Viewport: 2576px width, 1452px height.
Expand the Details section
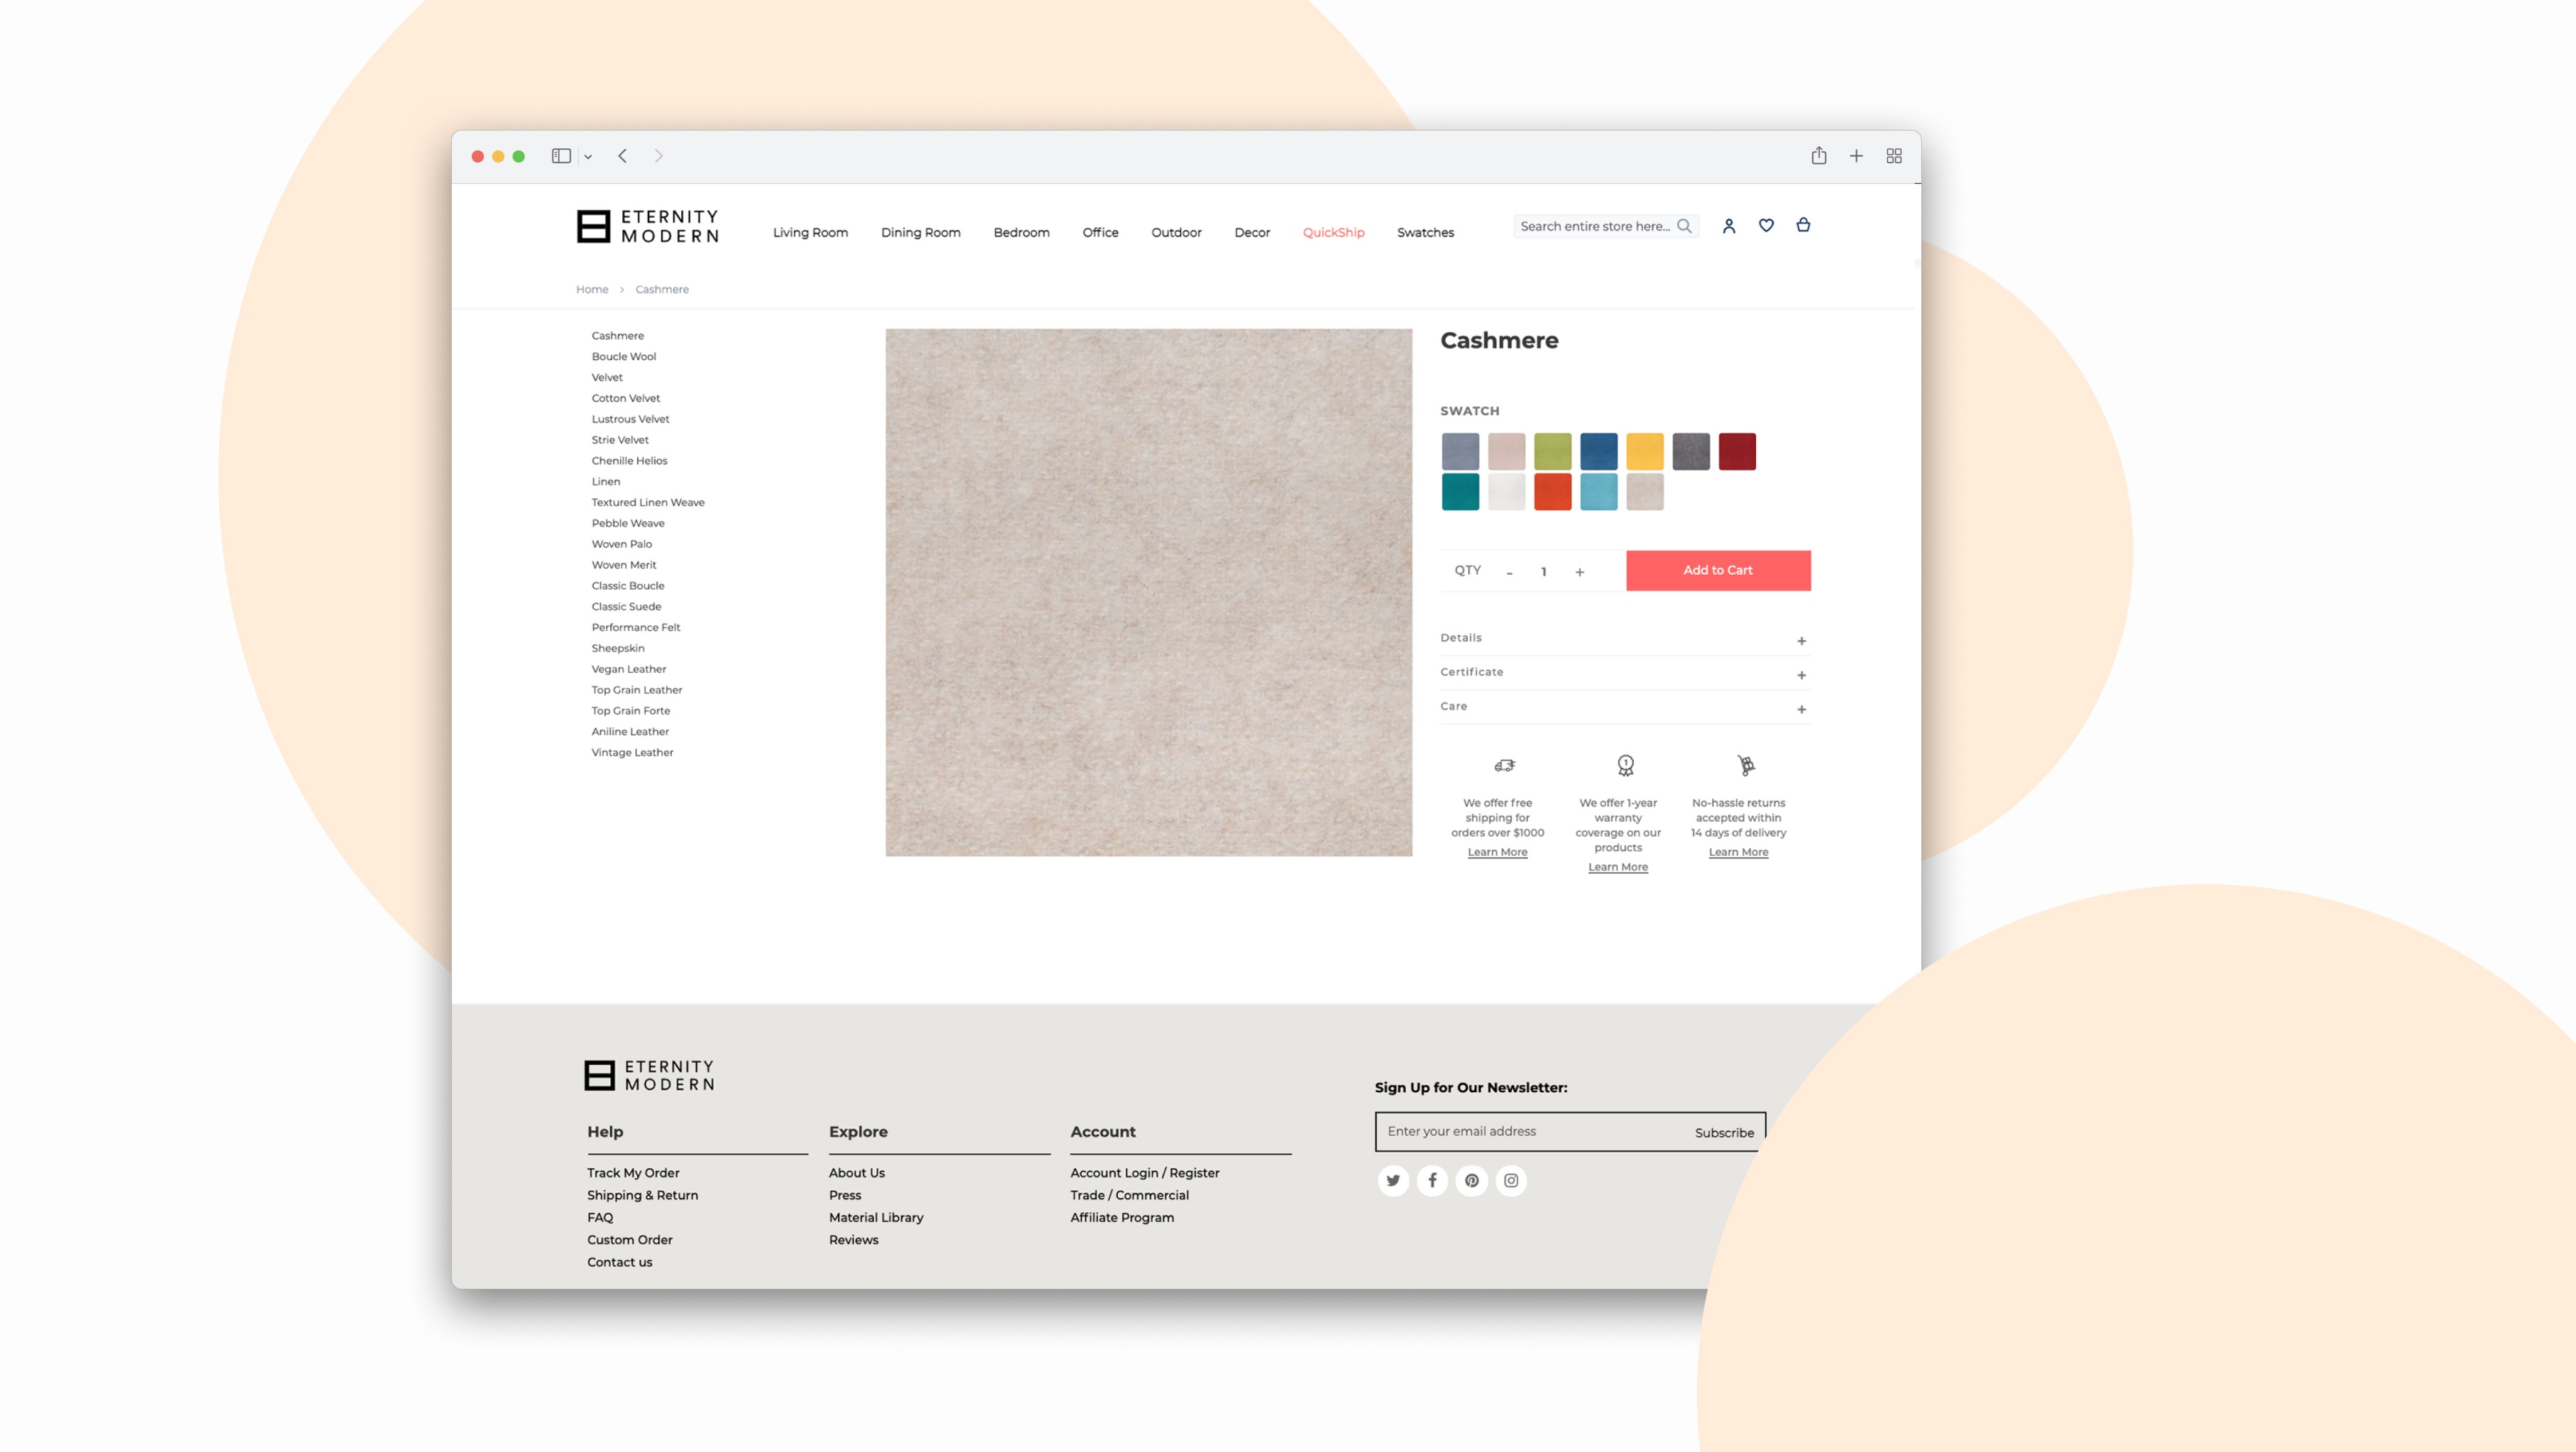1625,639
